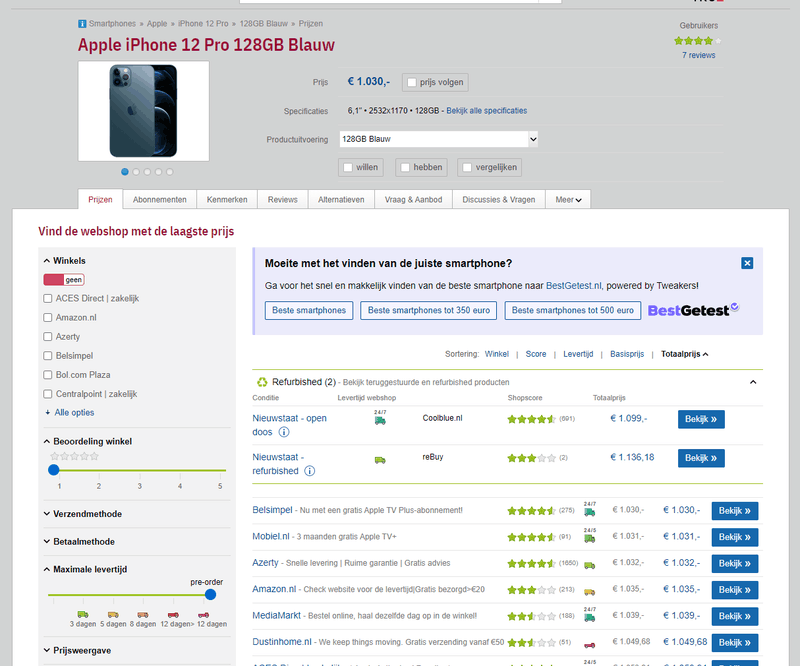Open the Meer tab dropdown
The height and width of the screenshot is (666, 800).
coord(568,200)
